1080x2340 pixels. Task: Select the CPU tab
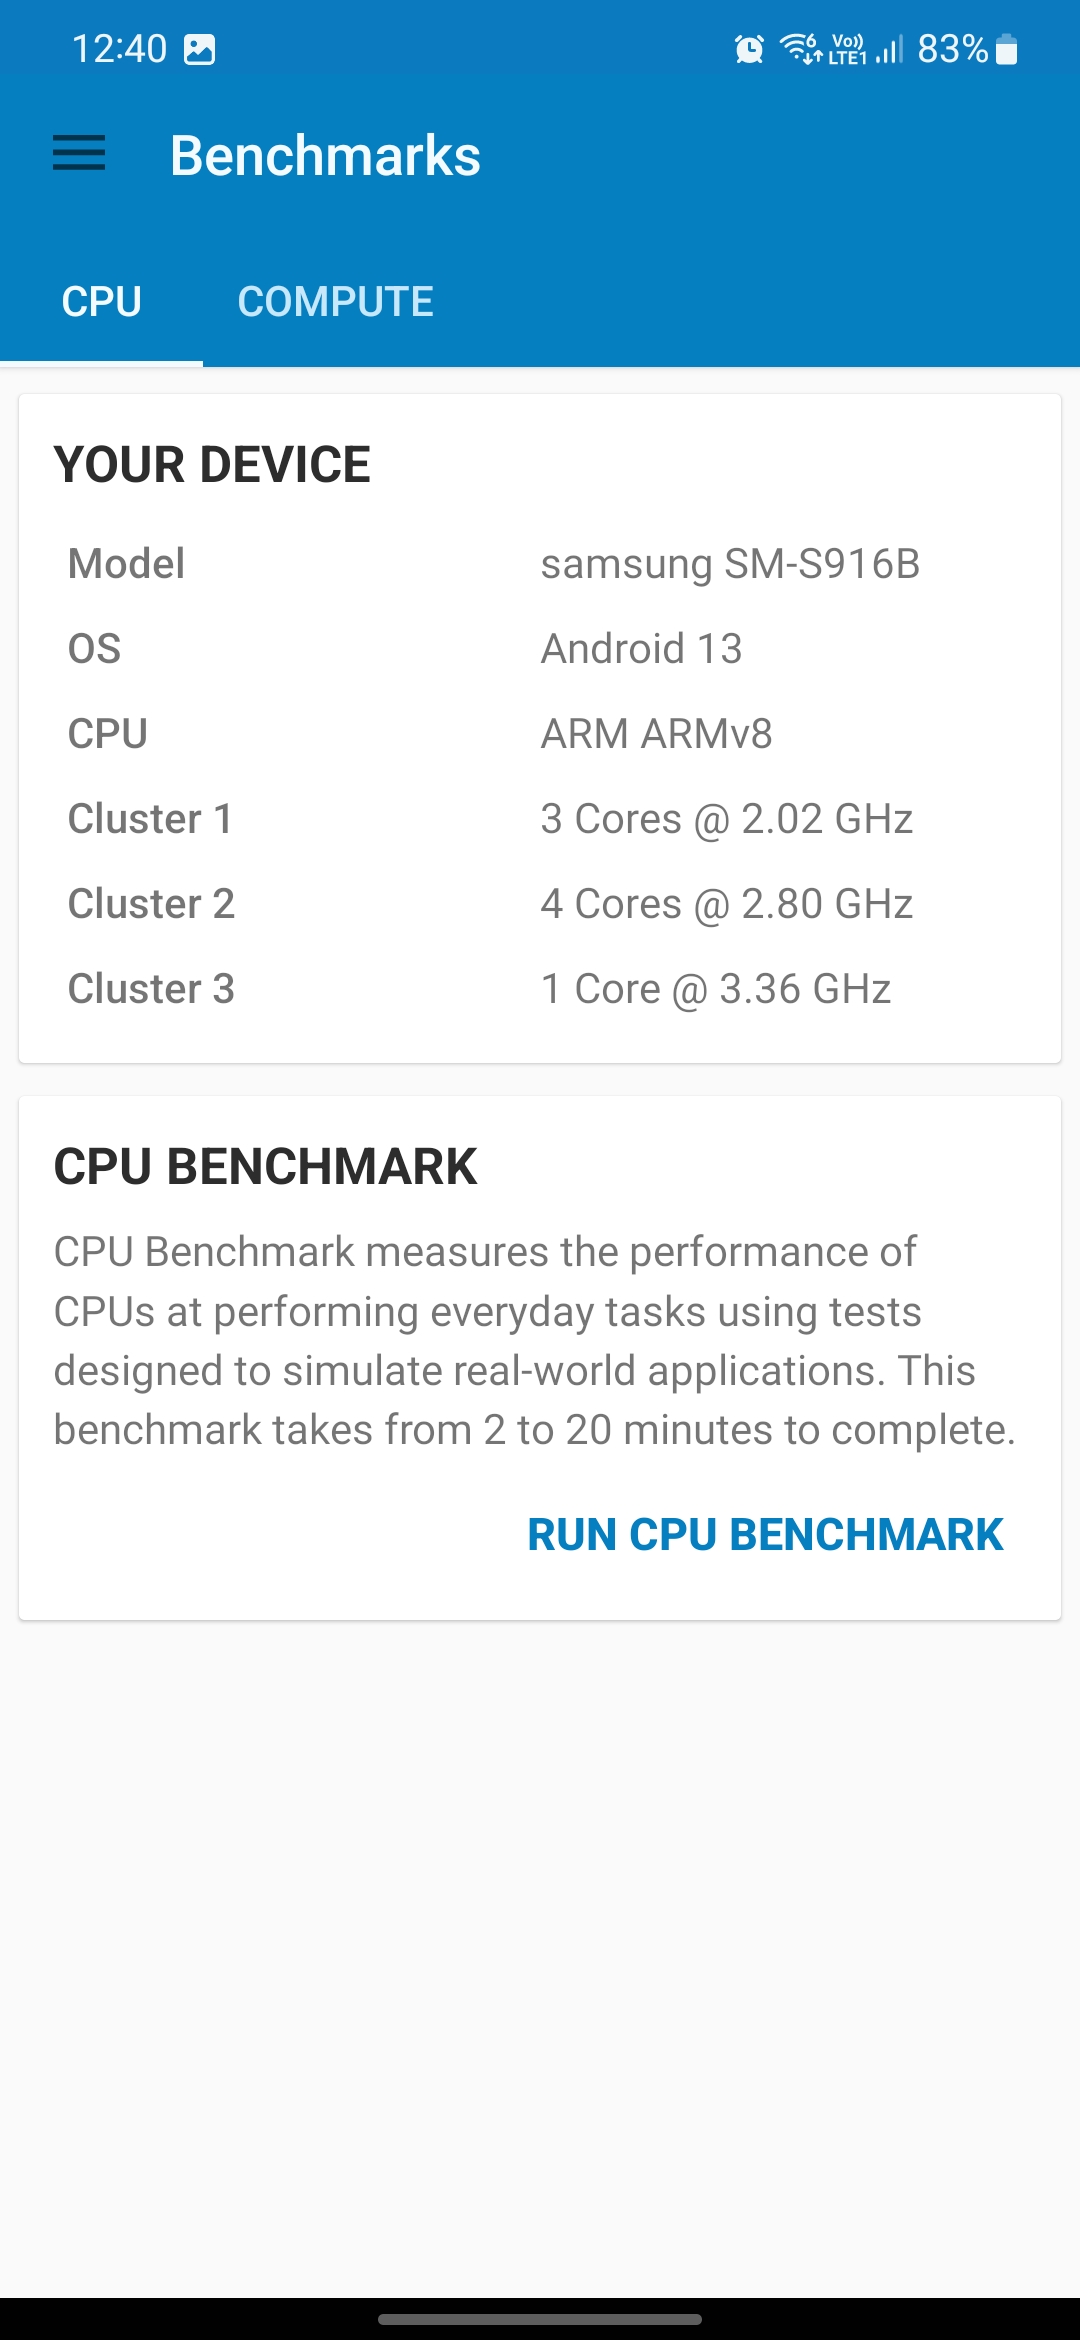[101, 302]
